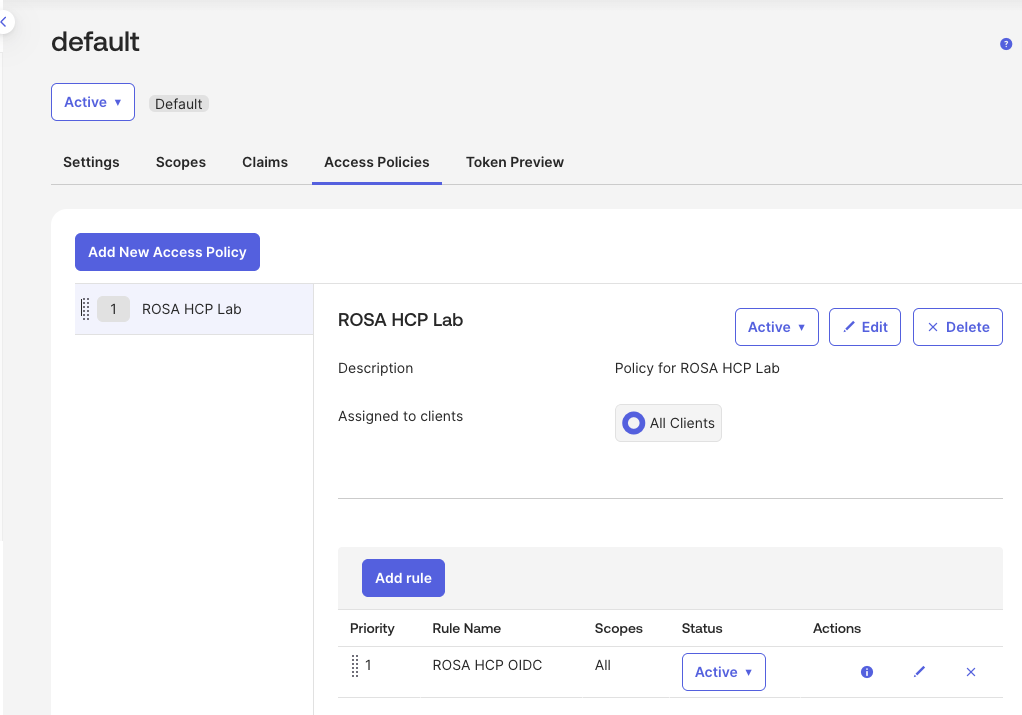
Task: Click the Edit policy button
Action: coord(865,327)
